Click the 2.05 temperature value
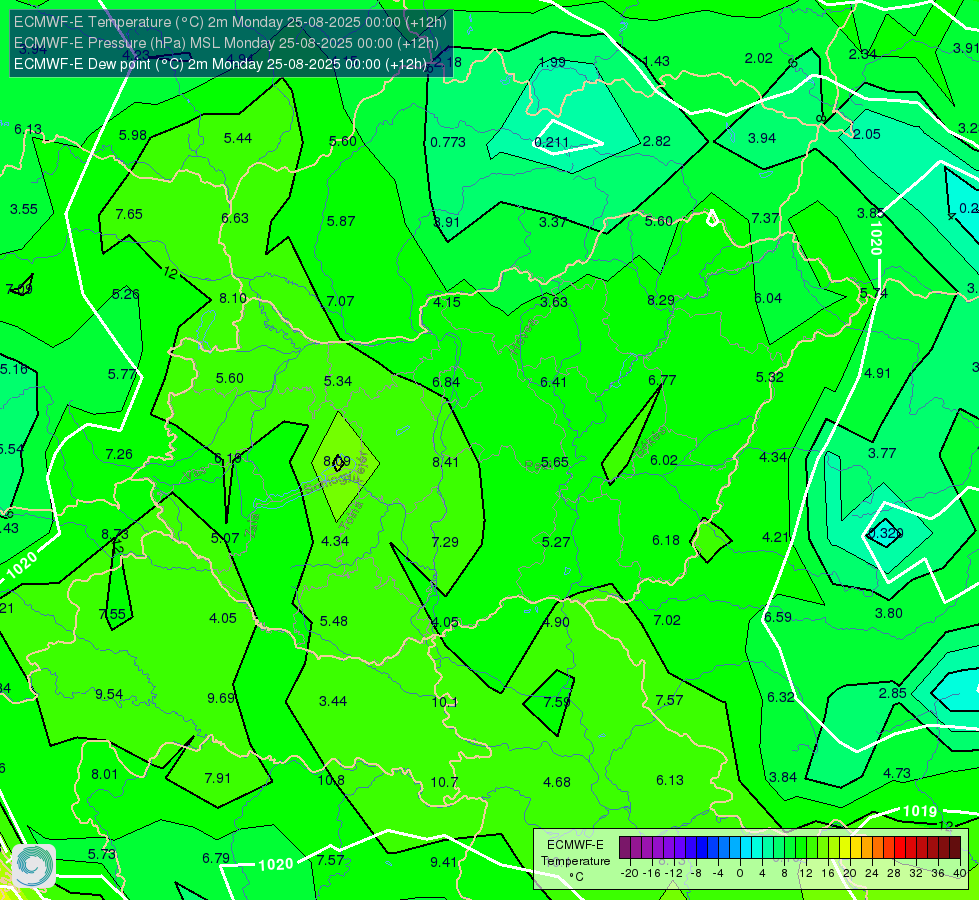Viewport: 979px width, 900px height. [867, 134]
